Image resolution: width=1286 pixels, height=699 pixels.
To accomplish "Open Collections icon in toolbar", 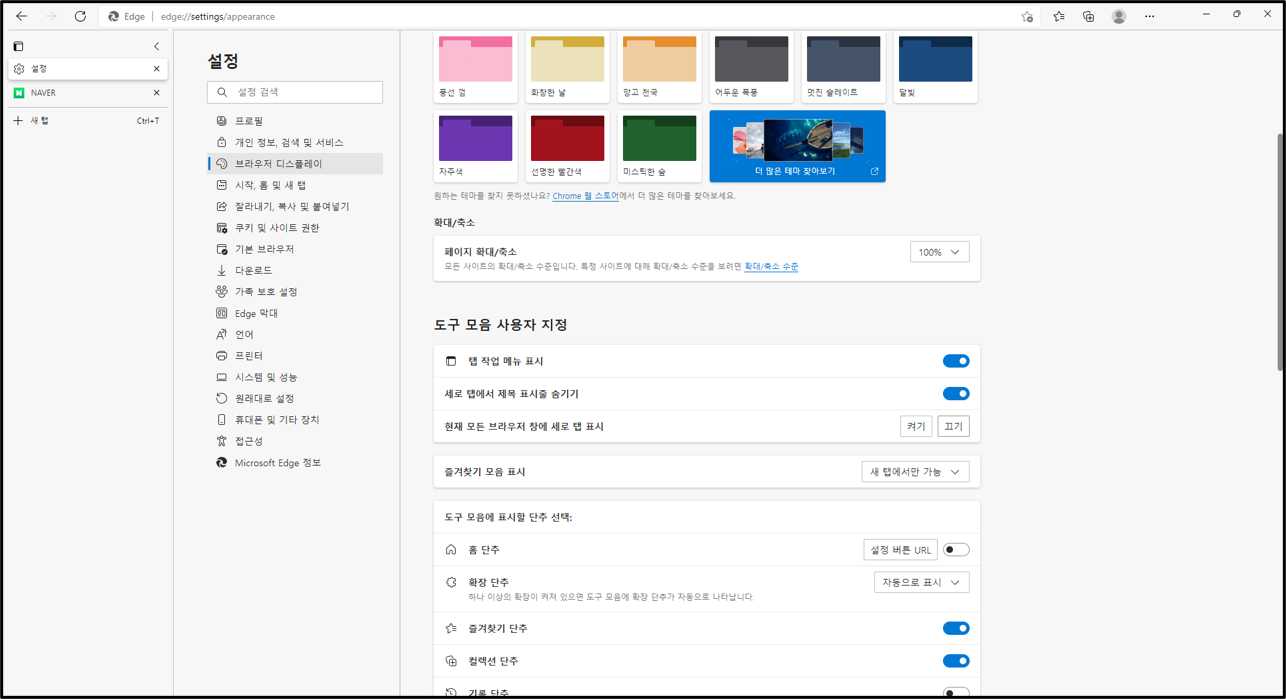I will coord(1089,17).
